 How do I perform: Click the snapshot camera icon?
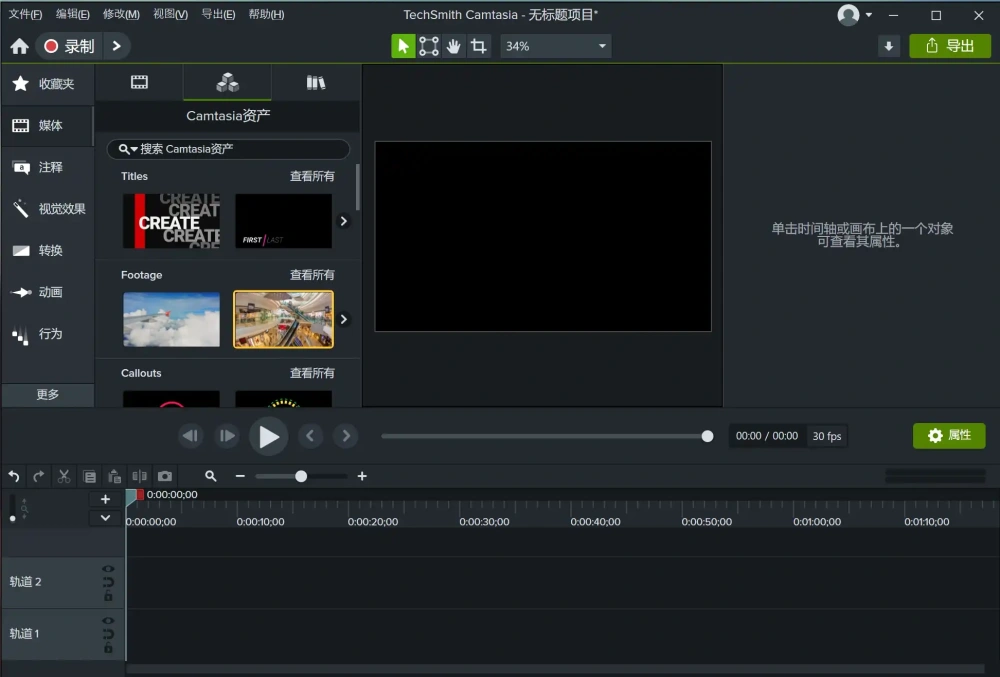tap(165, 476)
